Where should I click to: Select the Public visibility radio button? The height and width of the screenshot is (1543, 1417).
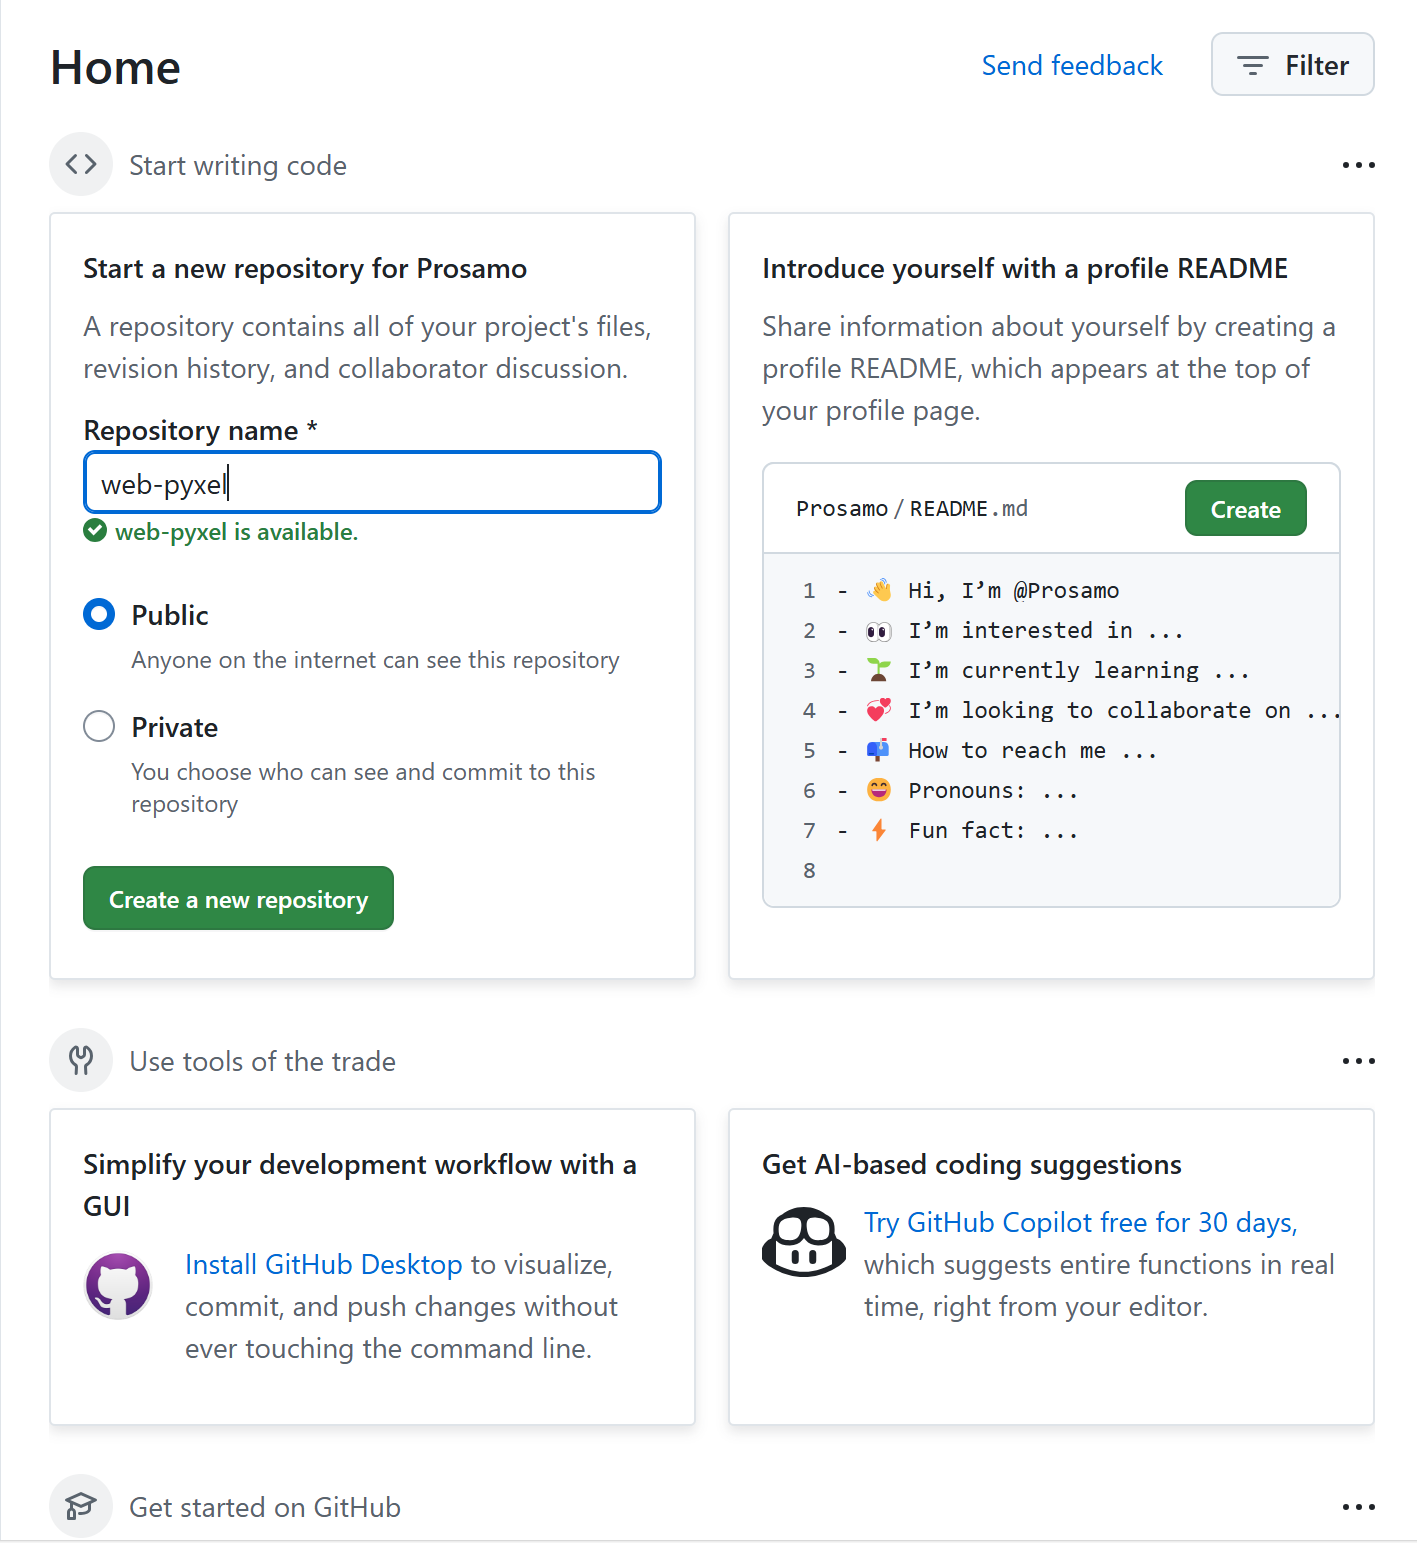pos(99,614)
